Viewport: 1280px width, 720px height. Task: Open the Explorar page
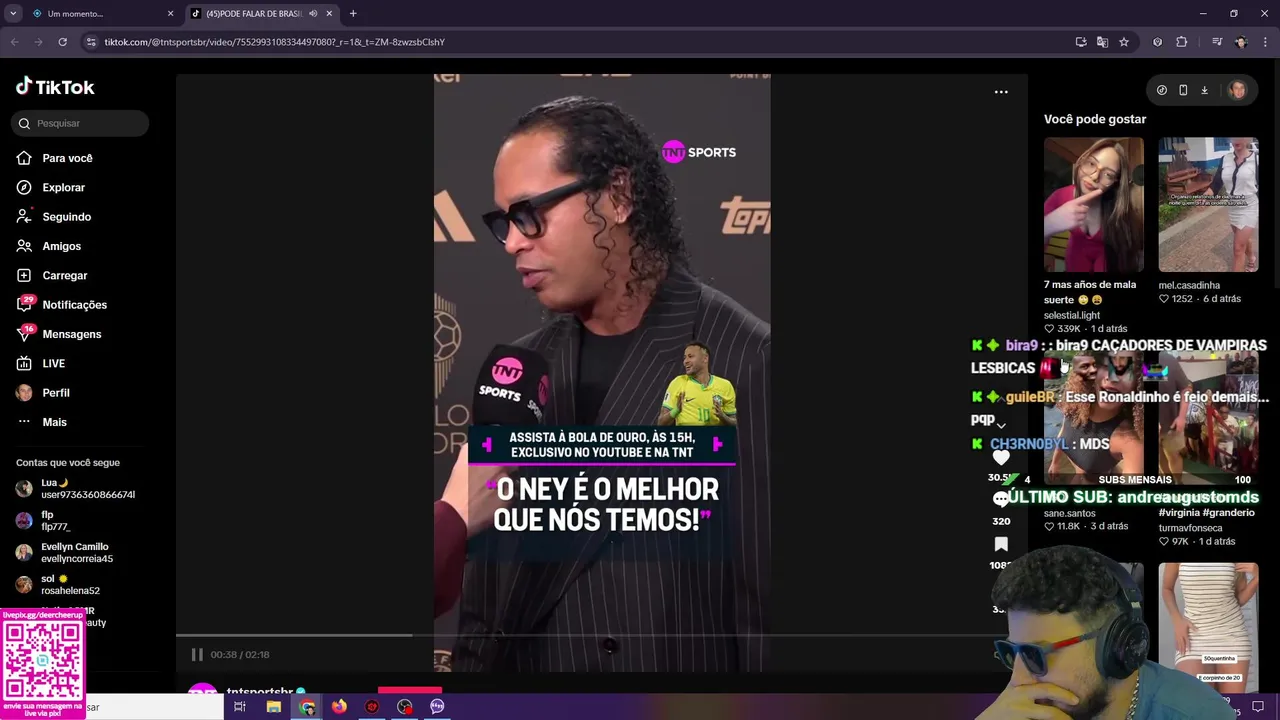click(x=63, y=187)
